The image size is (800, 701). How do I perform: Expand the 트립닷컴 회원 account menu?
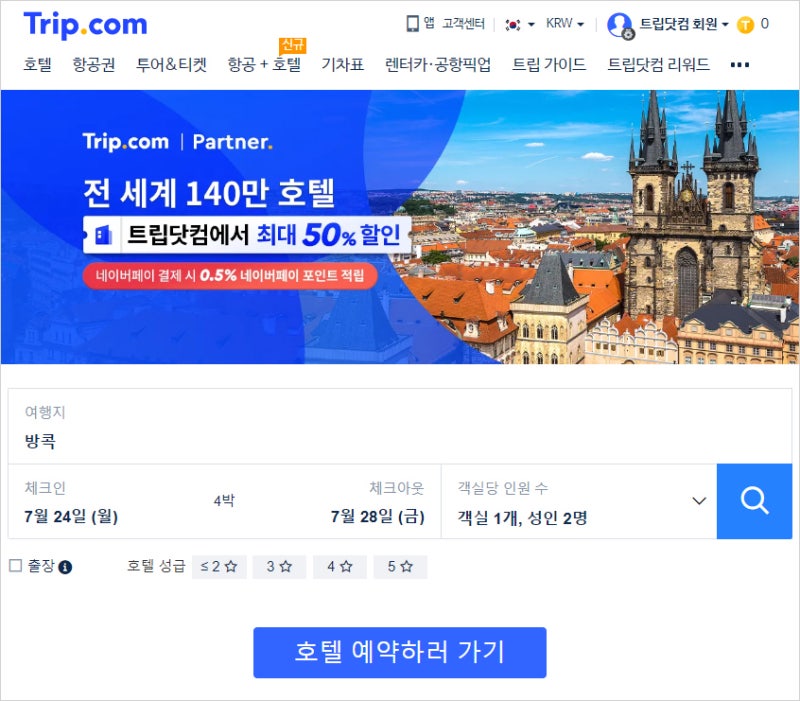pos(684,24)
